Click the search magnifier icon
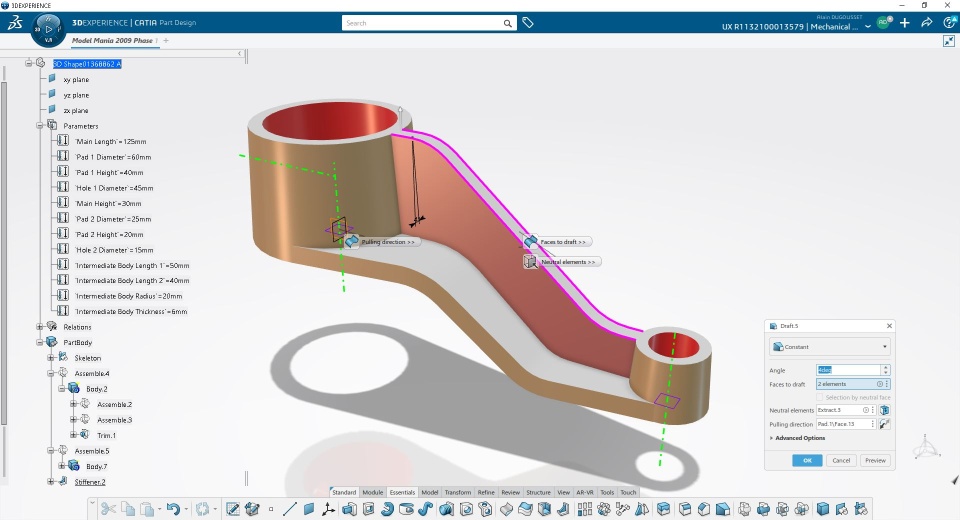Viewport: 960px width, 520px height. click(508, 23)
